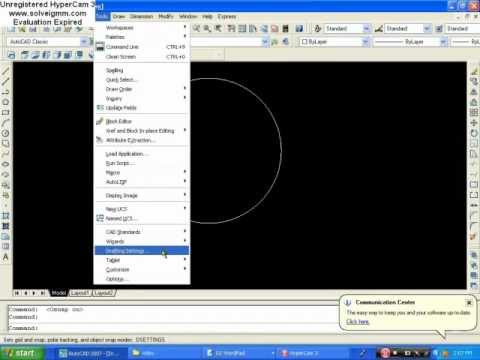Viewport: 480px width, 360px height.
Task: Choose Load Application menu entry
Action: 142,154
